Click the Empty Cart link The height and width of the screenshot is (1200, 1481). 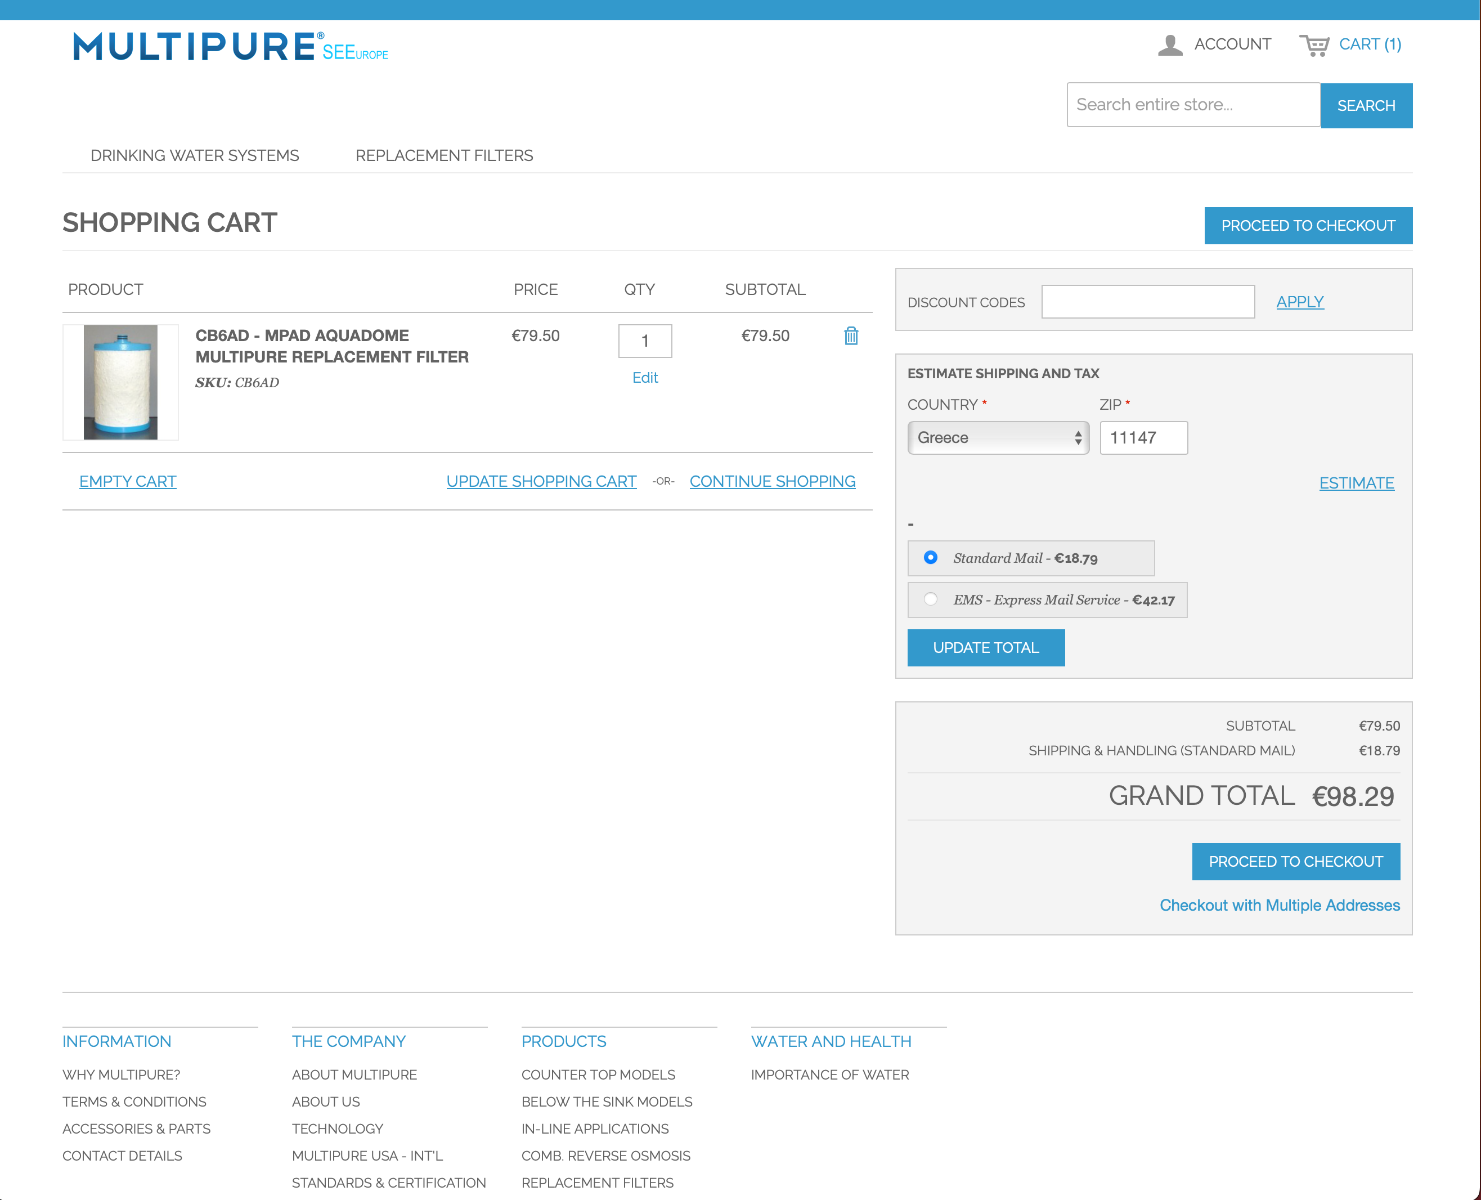[128, 481]
